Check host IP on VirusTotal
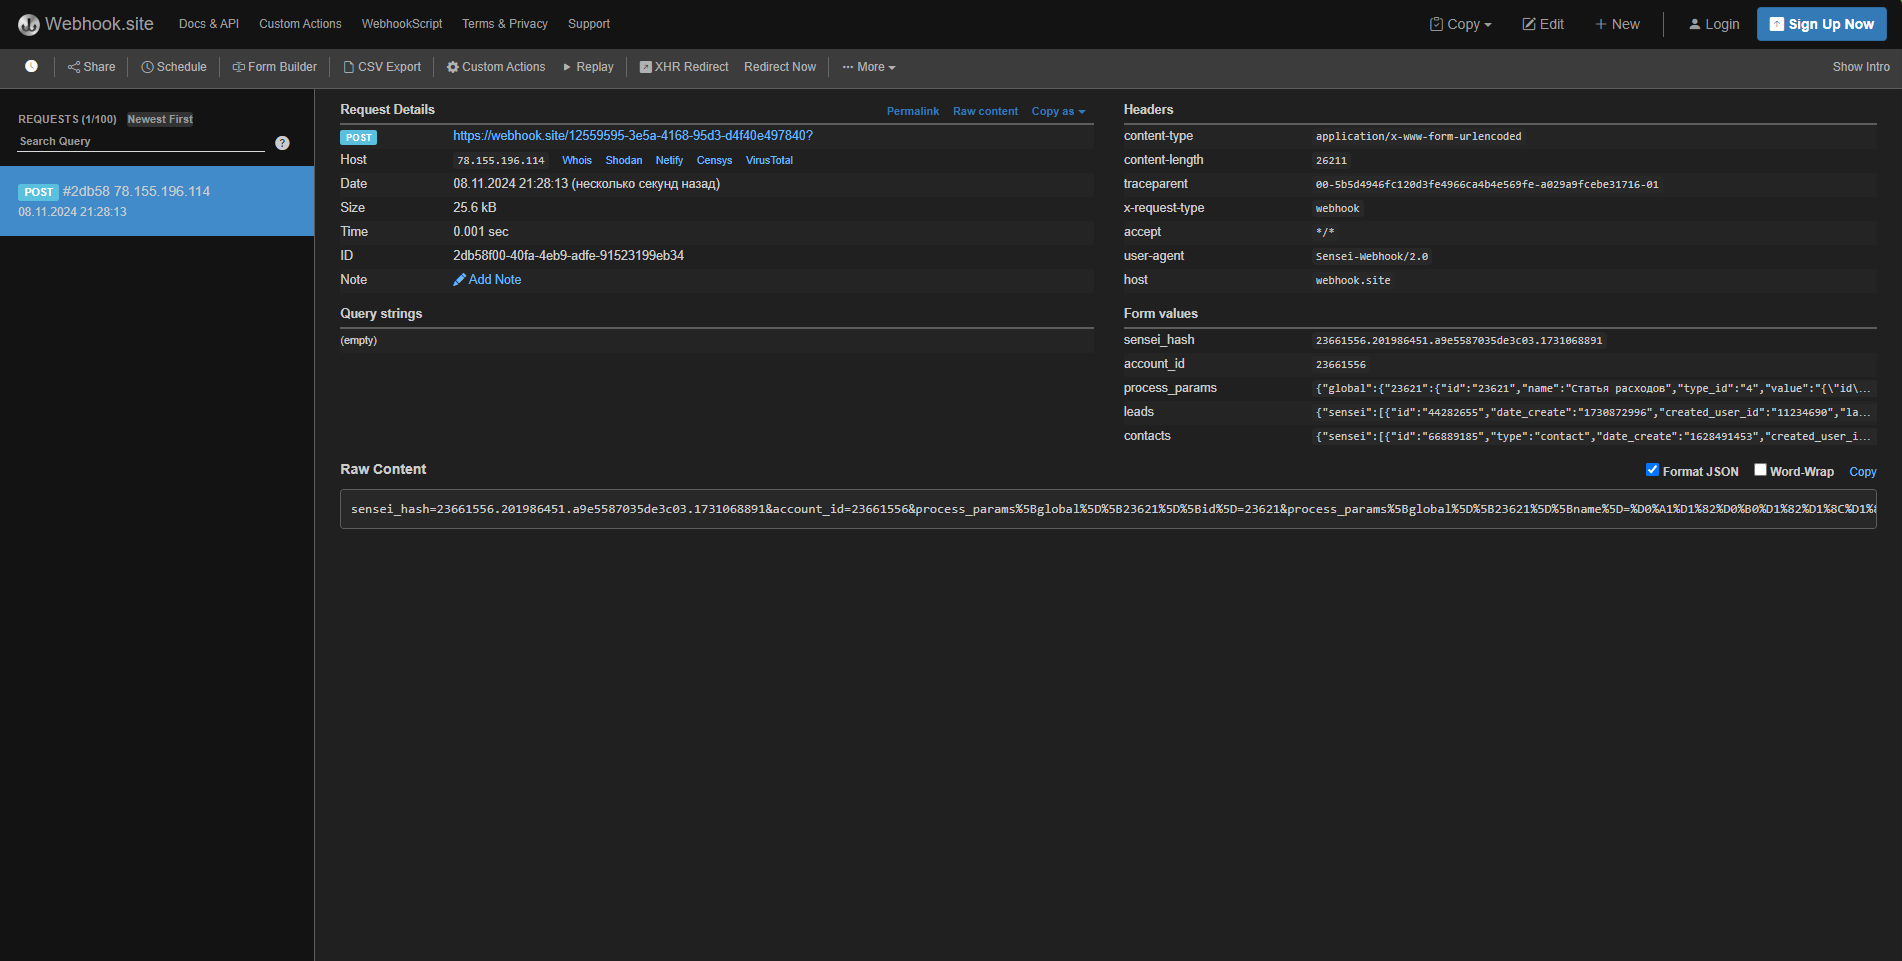1902x961 pixels. [x=769, y=160]
